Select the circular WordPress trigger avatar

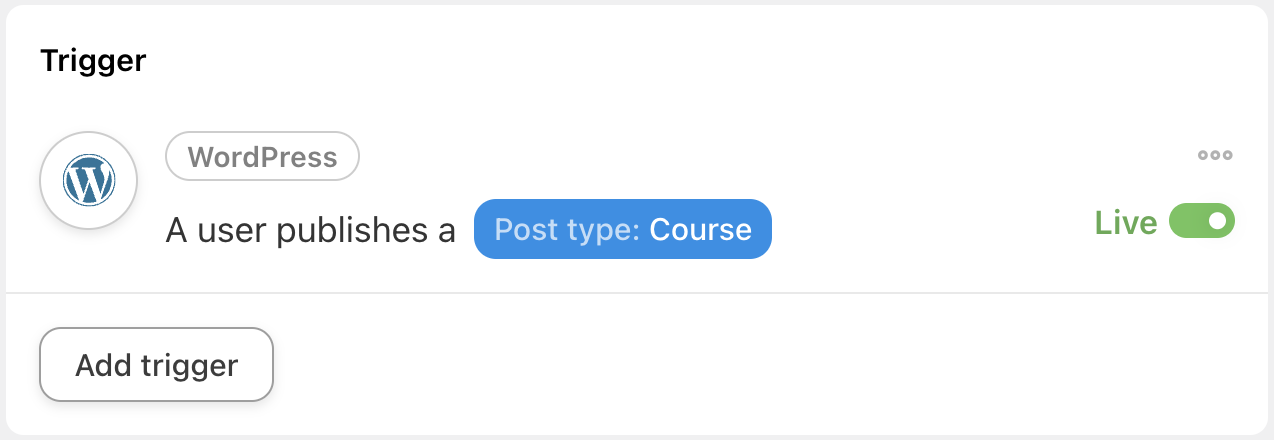coord(89,181)
